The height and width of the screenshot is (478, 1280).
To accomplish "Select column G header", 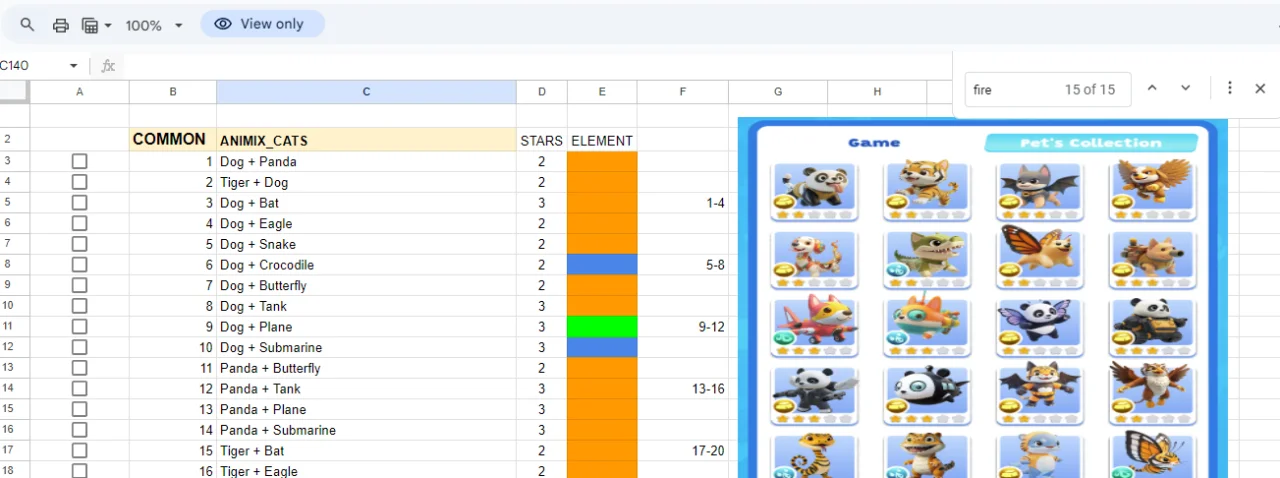I will (778, 92).
